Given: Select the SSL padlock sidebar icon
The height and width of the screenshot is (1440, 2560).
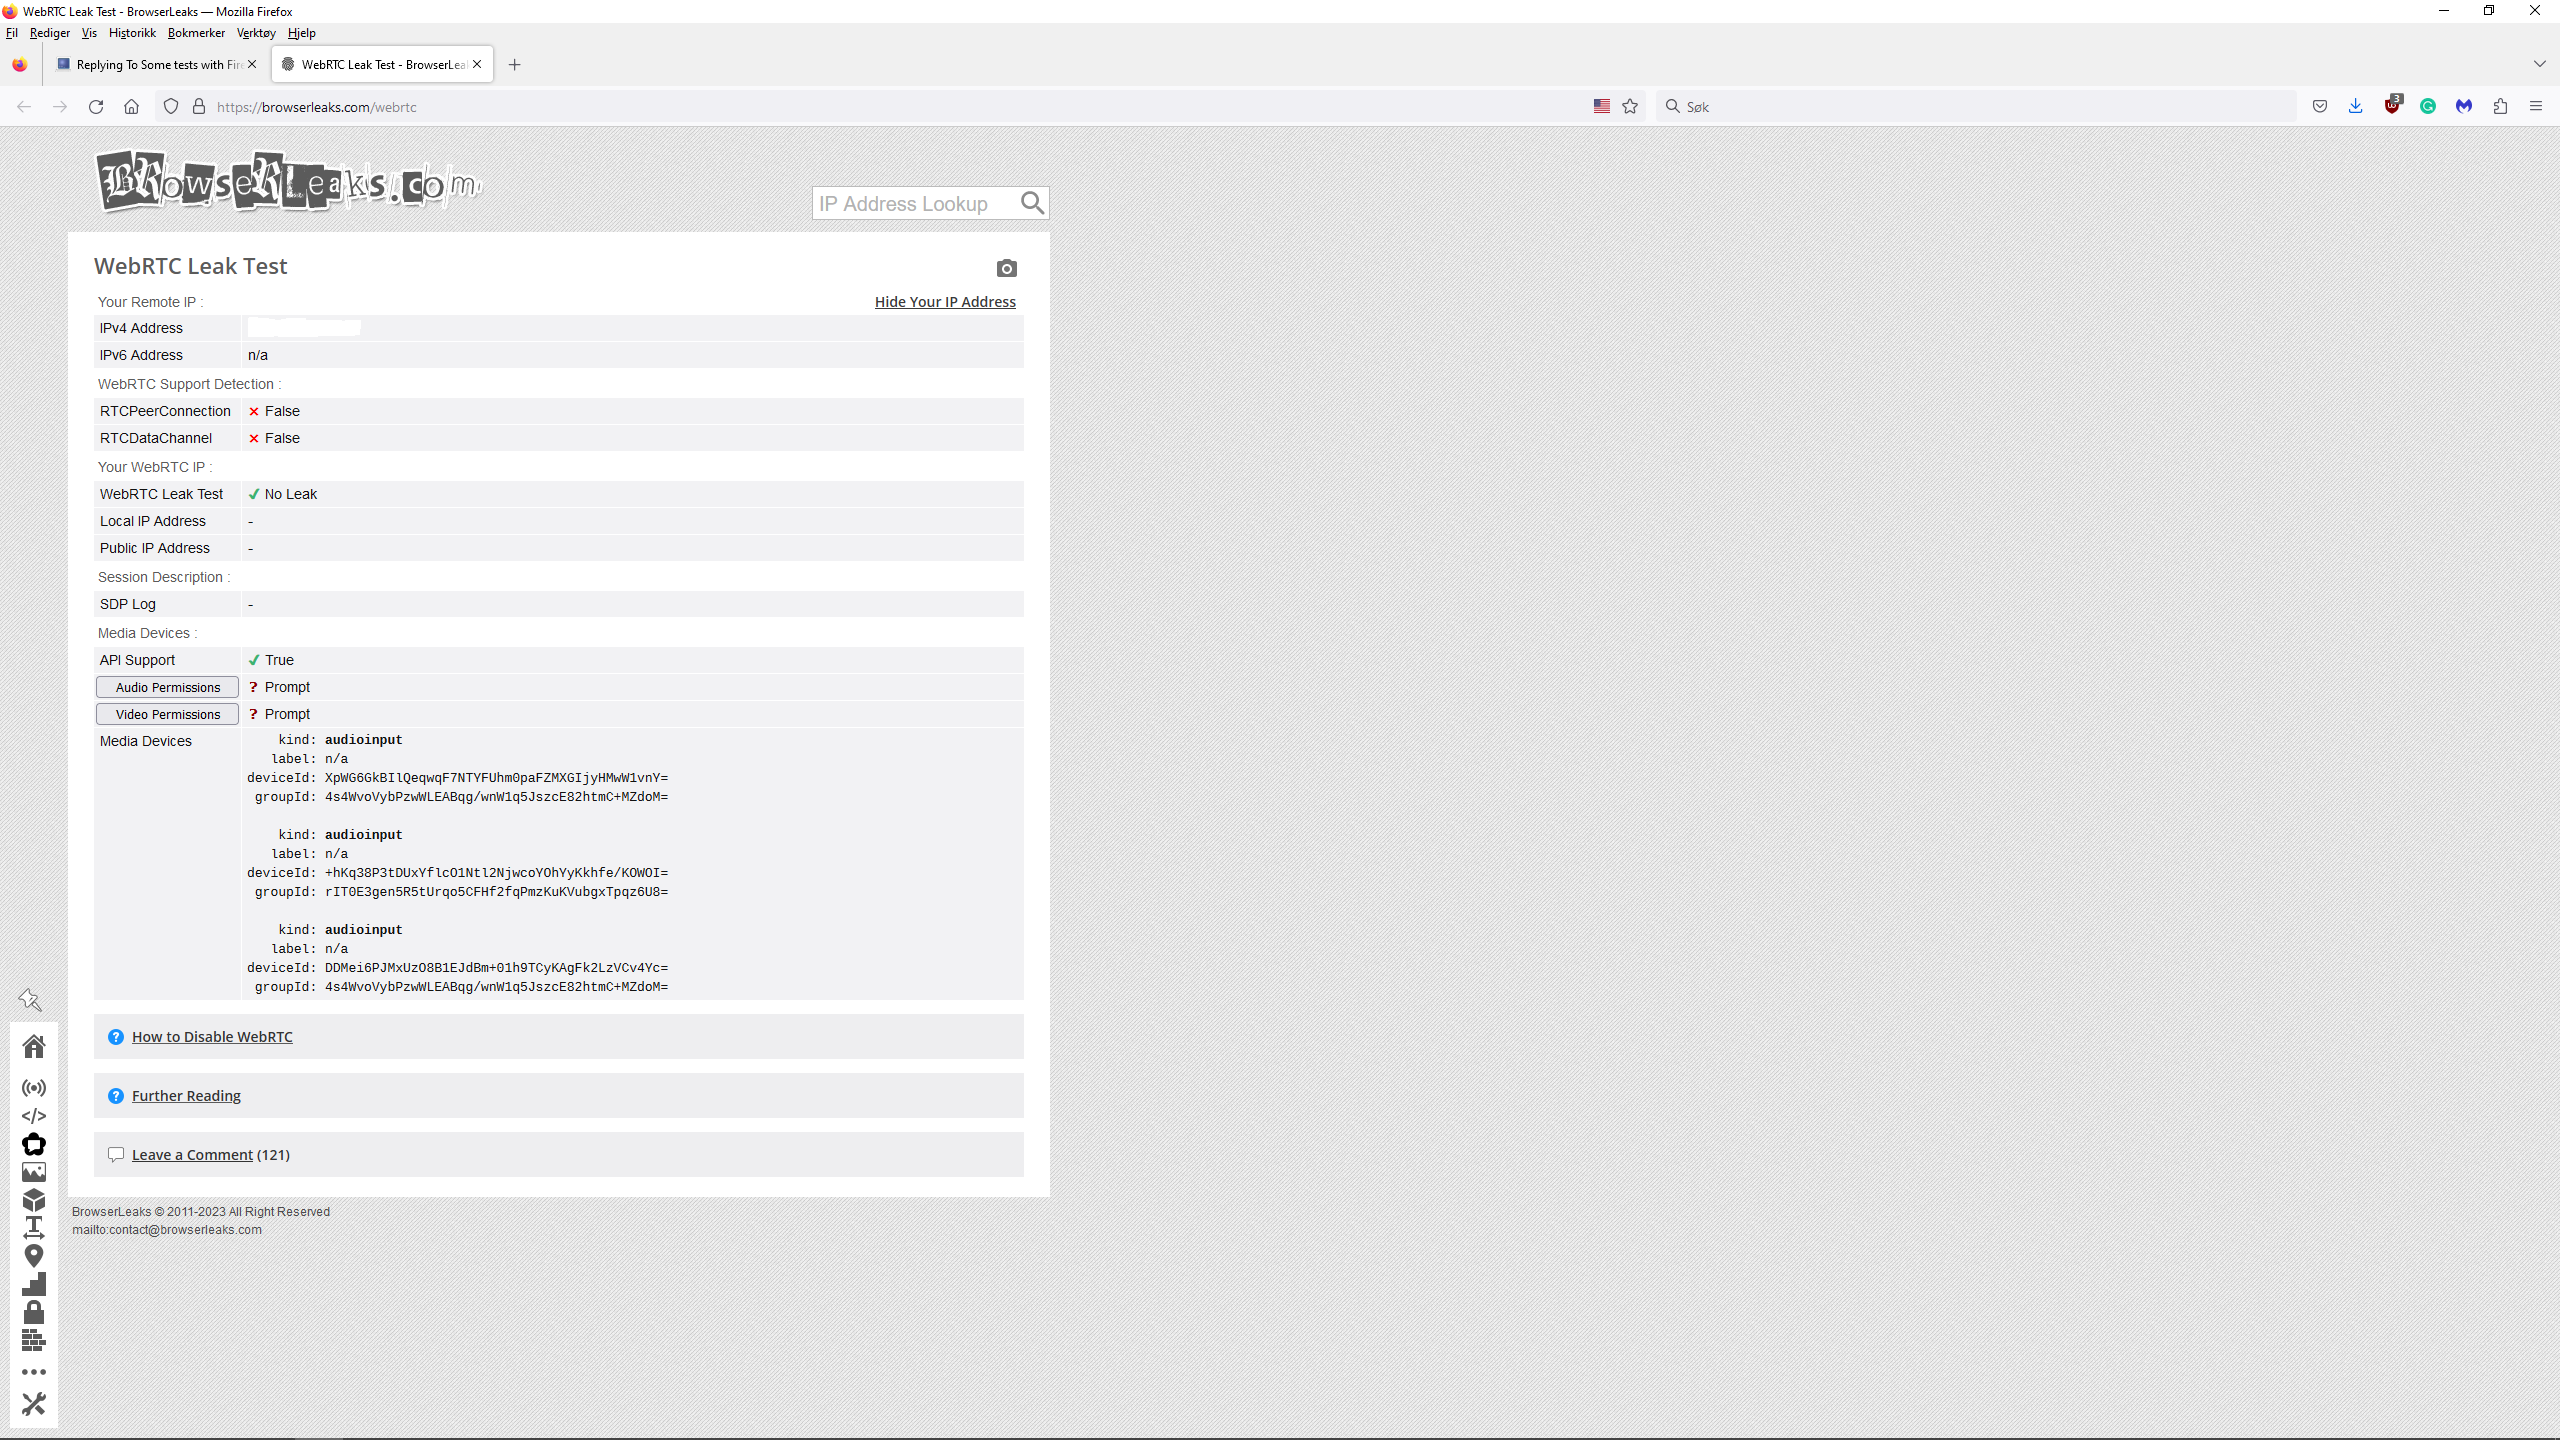Looking at the screenshot, I should pos(34,1312).
